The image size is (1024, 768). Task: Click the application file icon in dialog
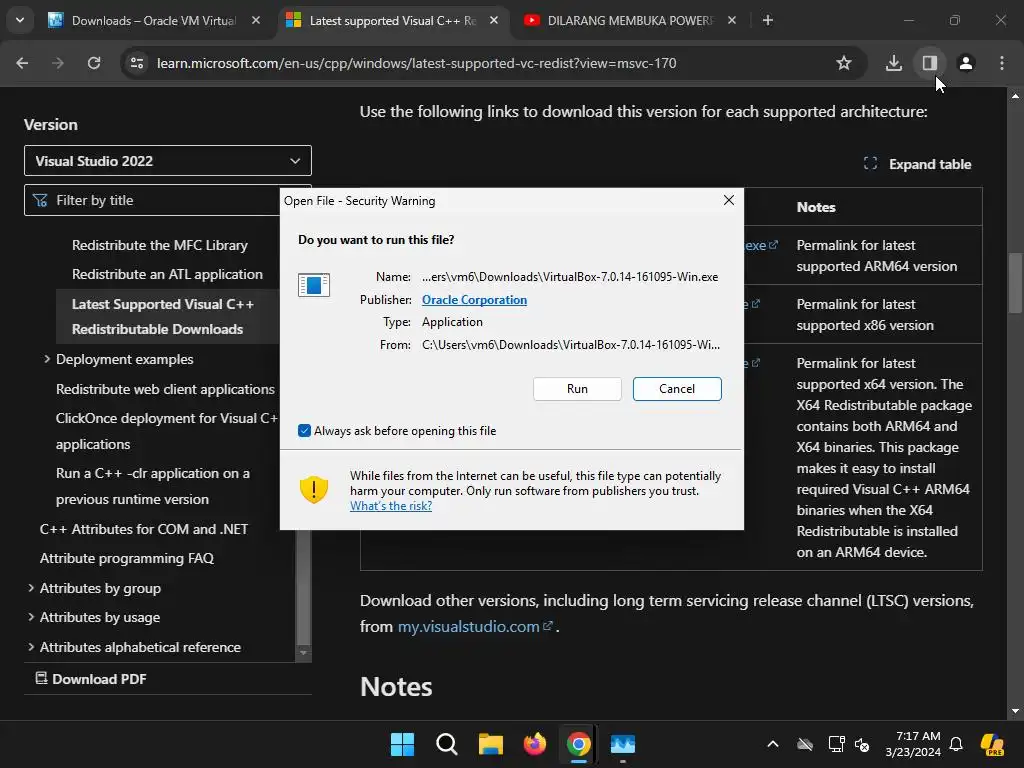(313, 285)
